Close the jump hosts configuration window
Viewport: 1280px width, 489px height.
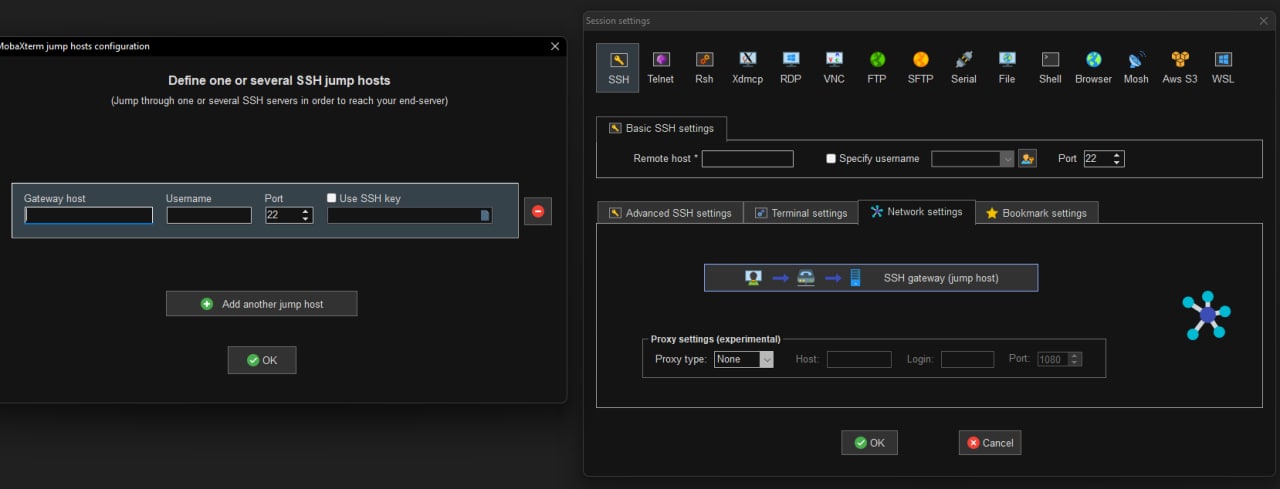point(555,46)
